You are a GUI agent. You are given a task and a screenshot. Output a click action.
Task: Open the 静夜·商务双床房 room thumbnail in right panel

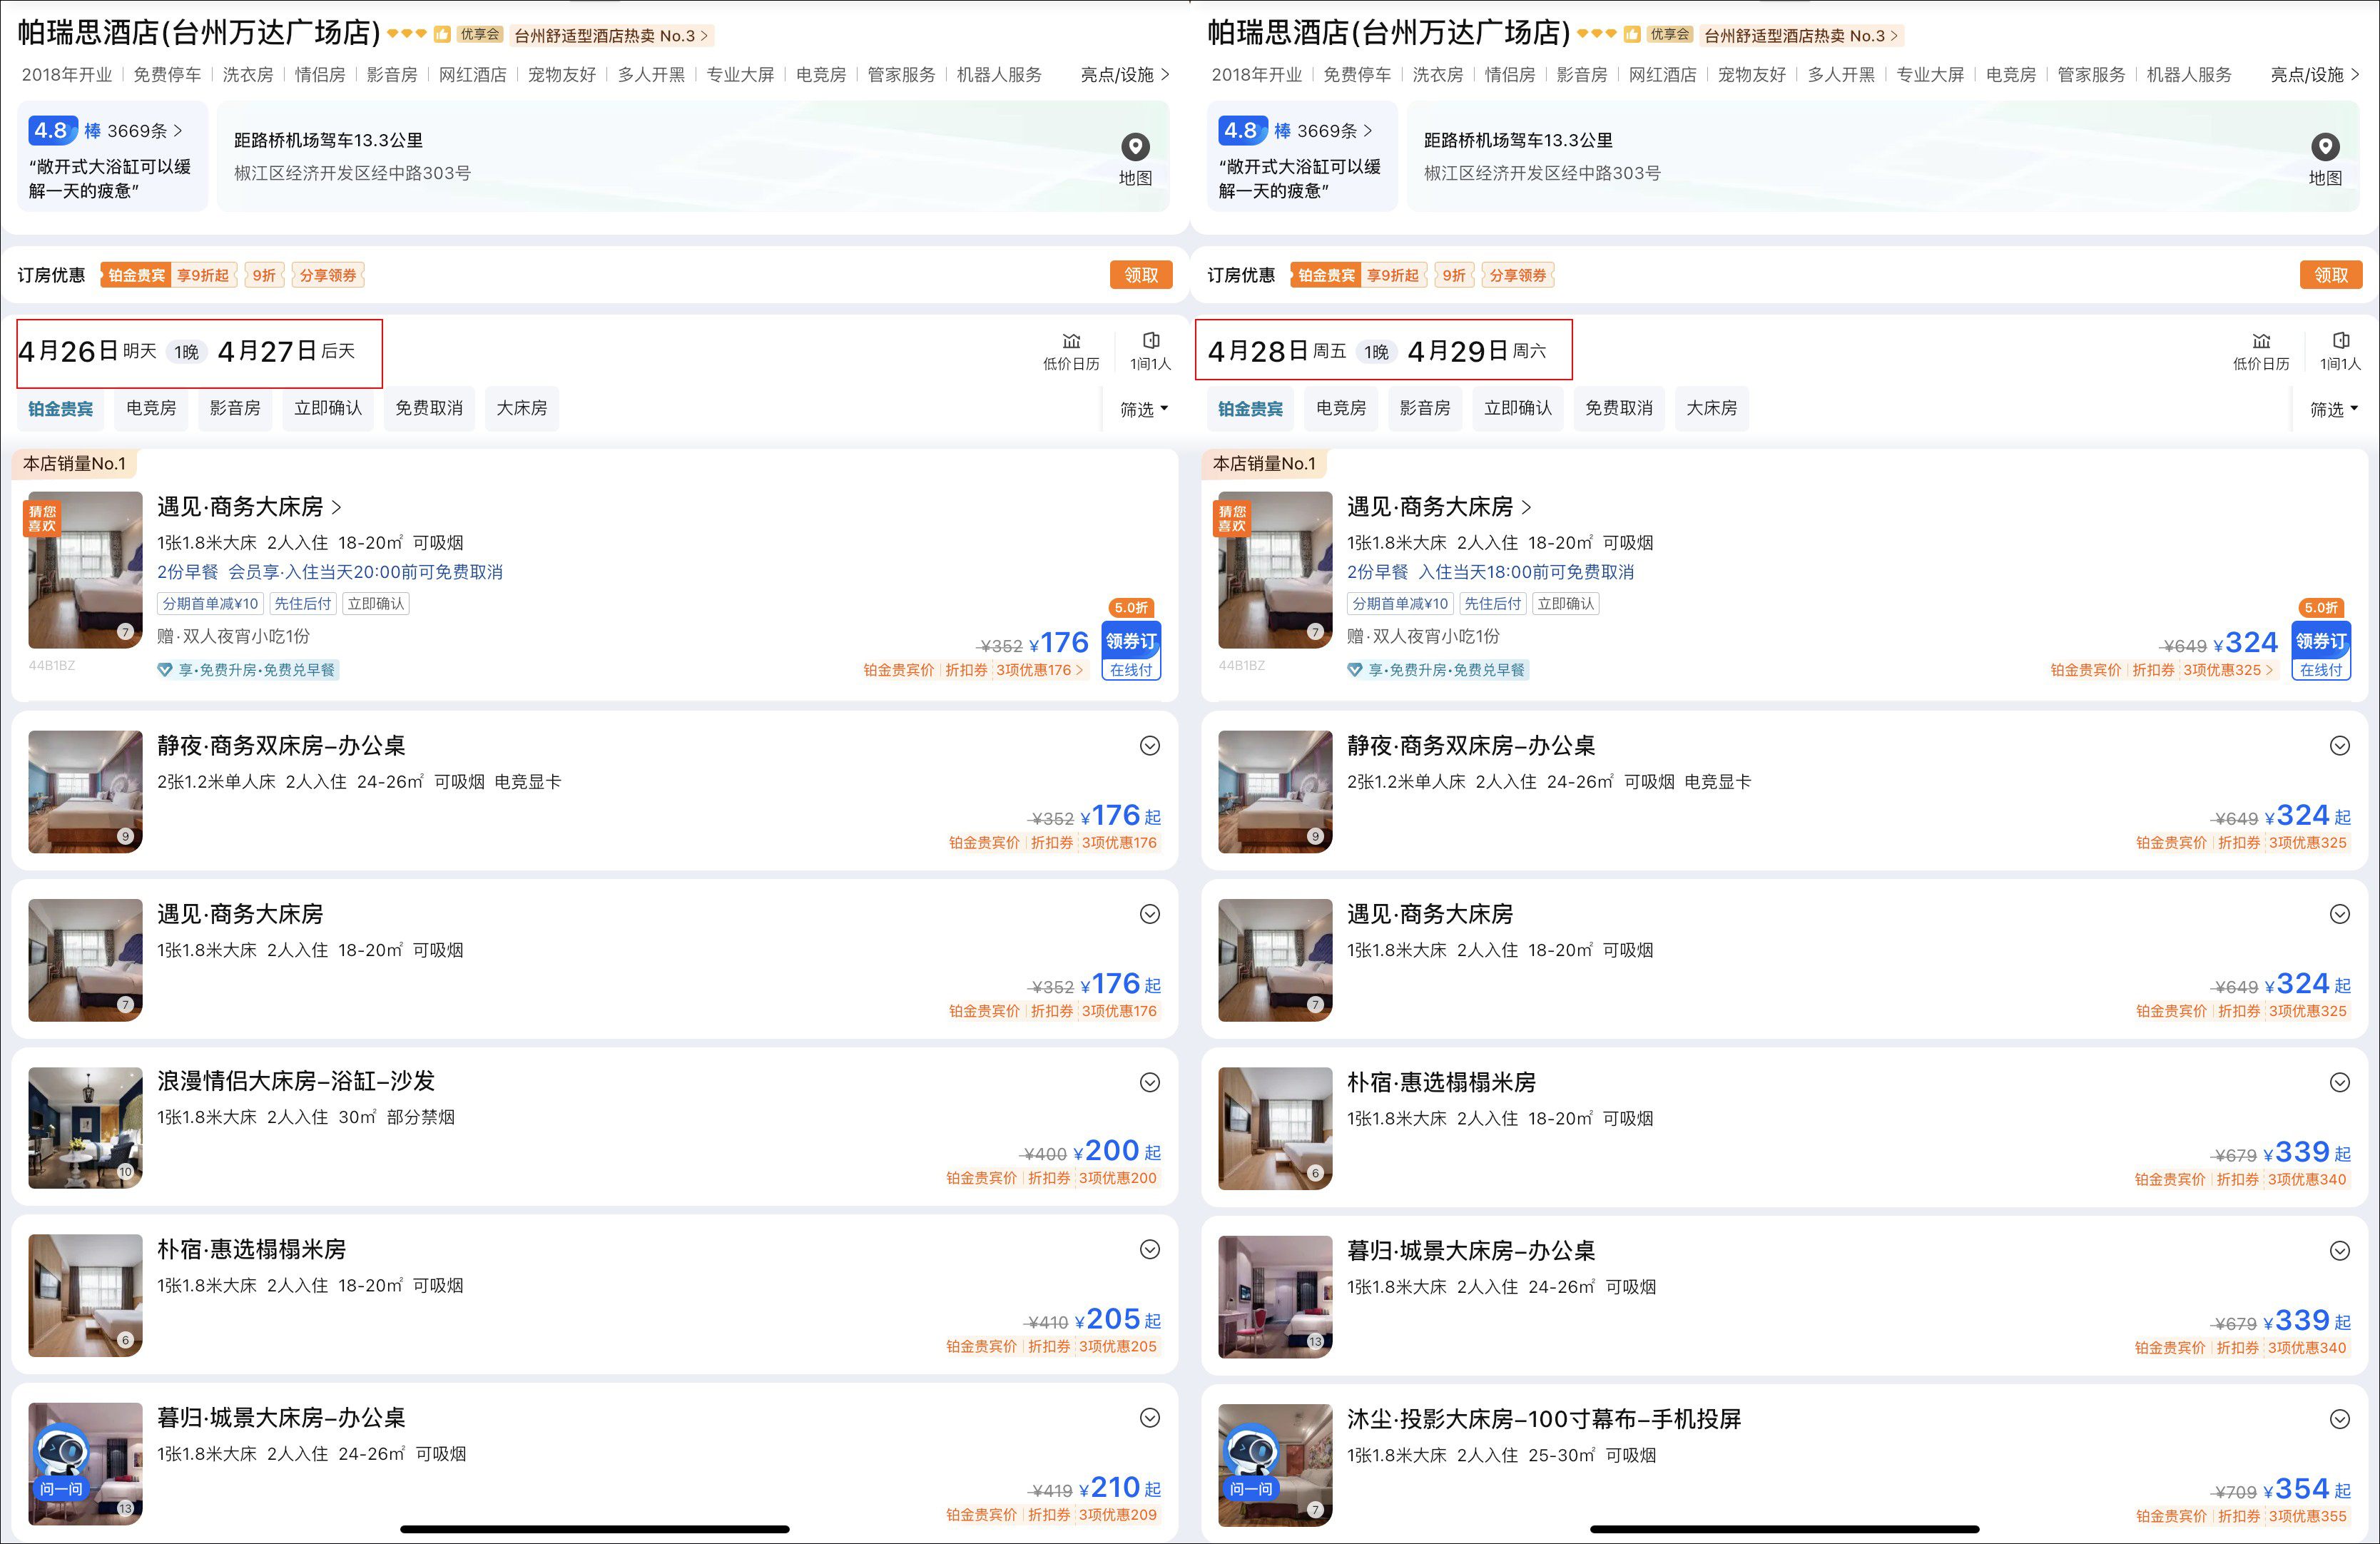point(1275,791)
